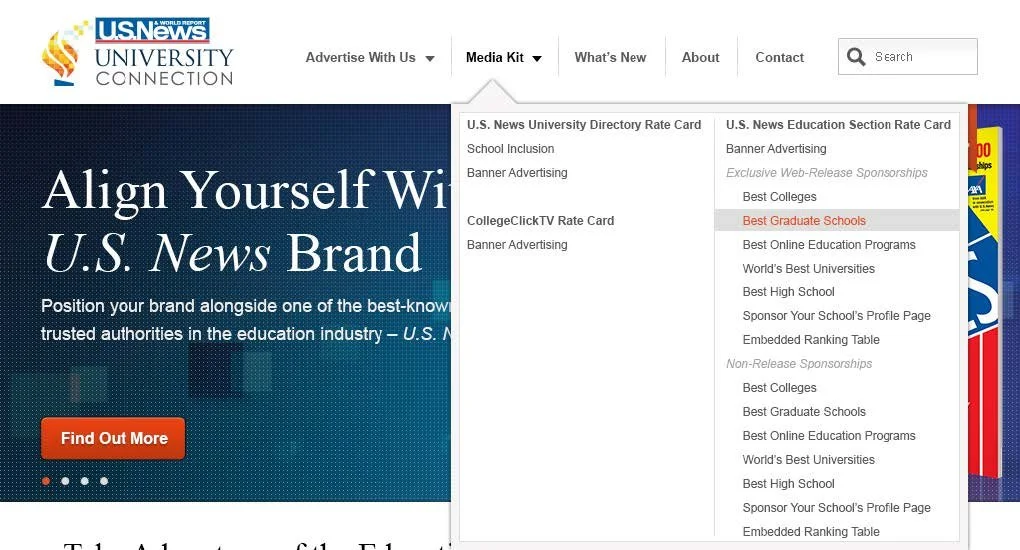Viewport: 1020px width, 550px height.
Task: Expand the Advertise With Us dropdown arrow
Action: pos(429,58)
